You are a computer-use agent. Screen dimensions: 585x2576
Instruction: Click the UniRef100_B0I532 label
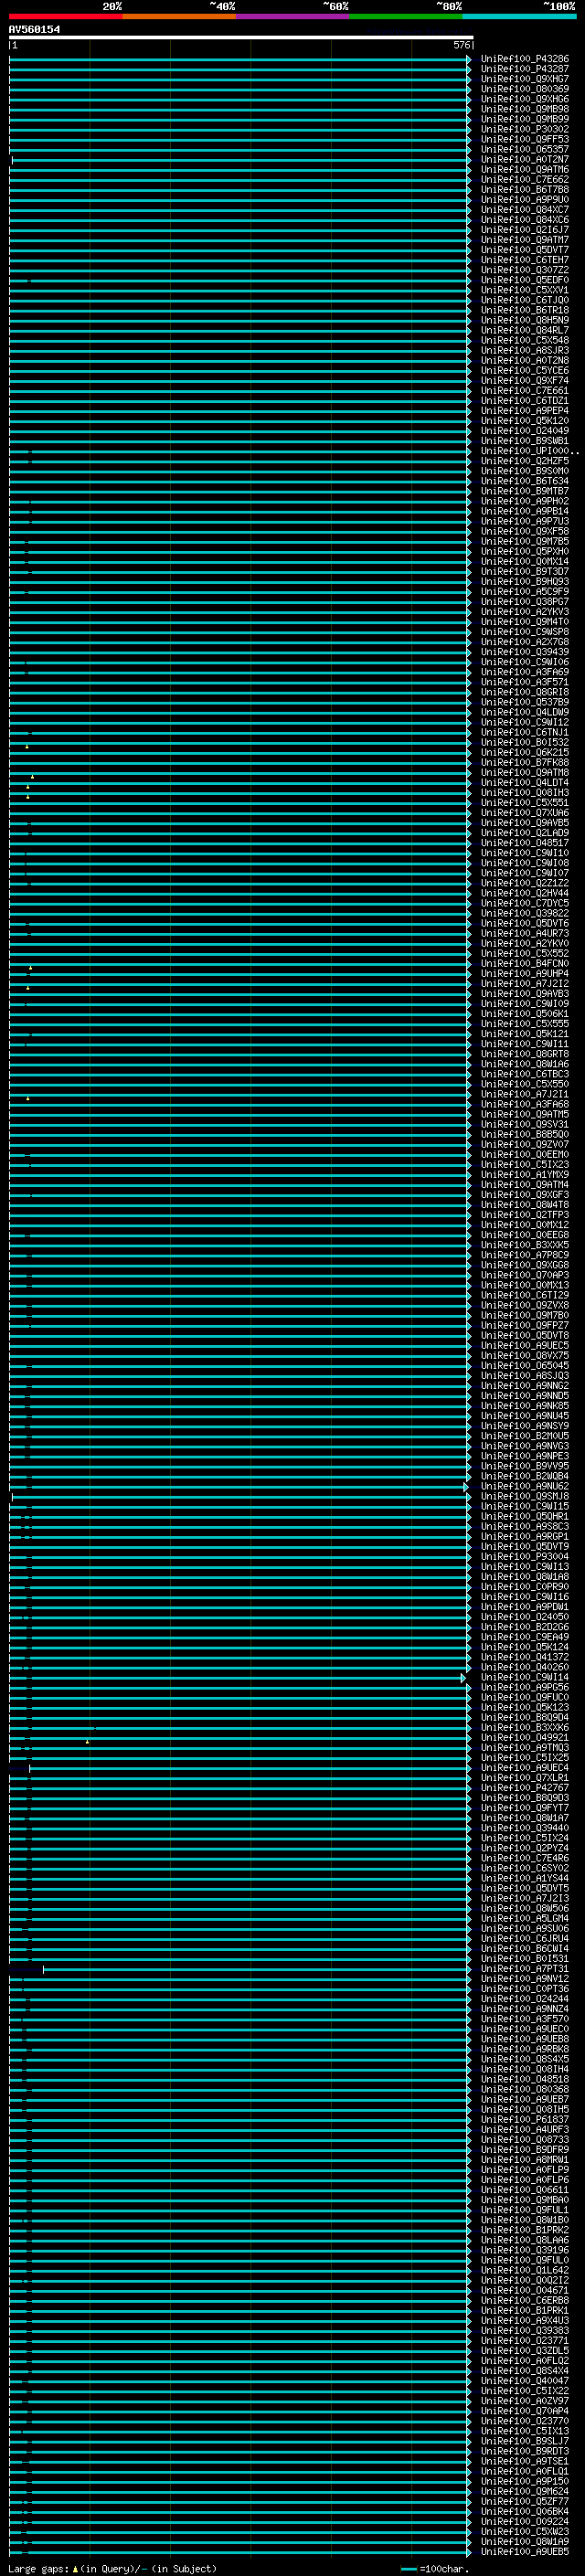524,743
